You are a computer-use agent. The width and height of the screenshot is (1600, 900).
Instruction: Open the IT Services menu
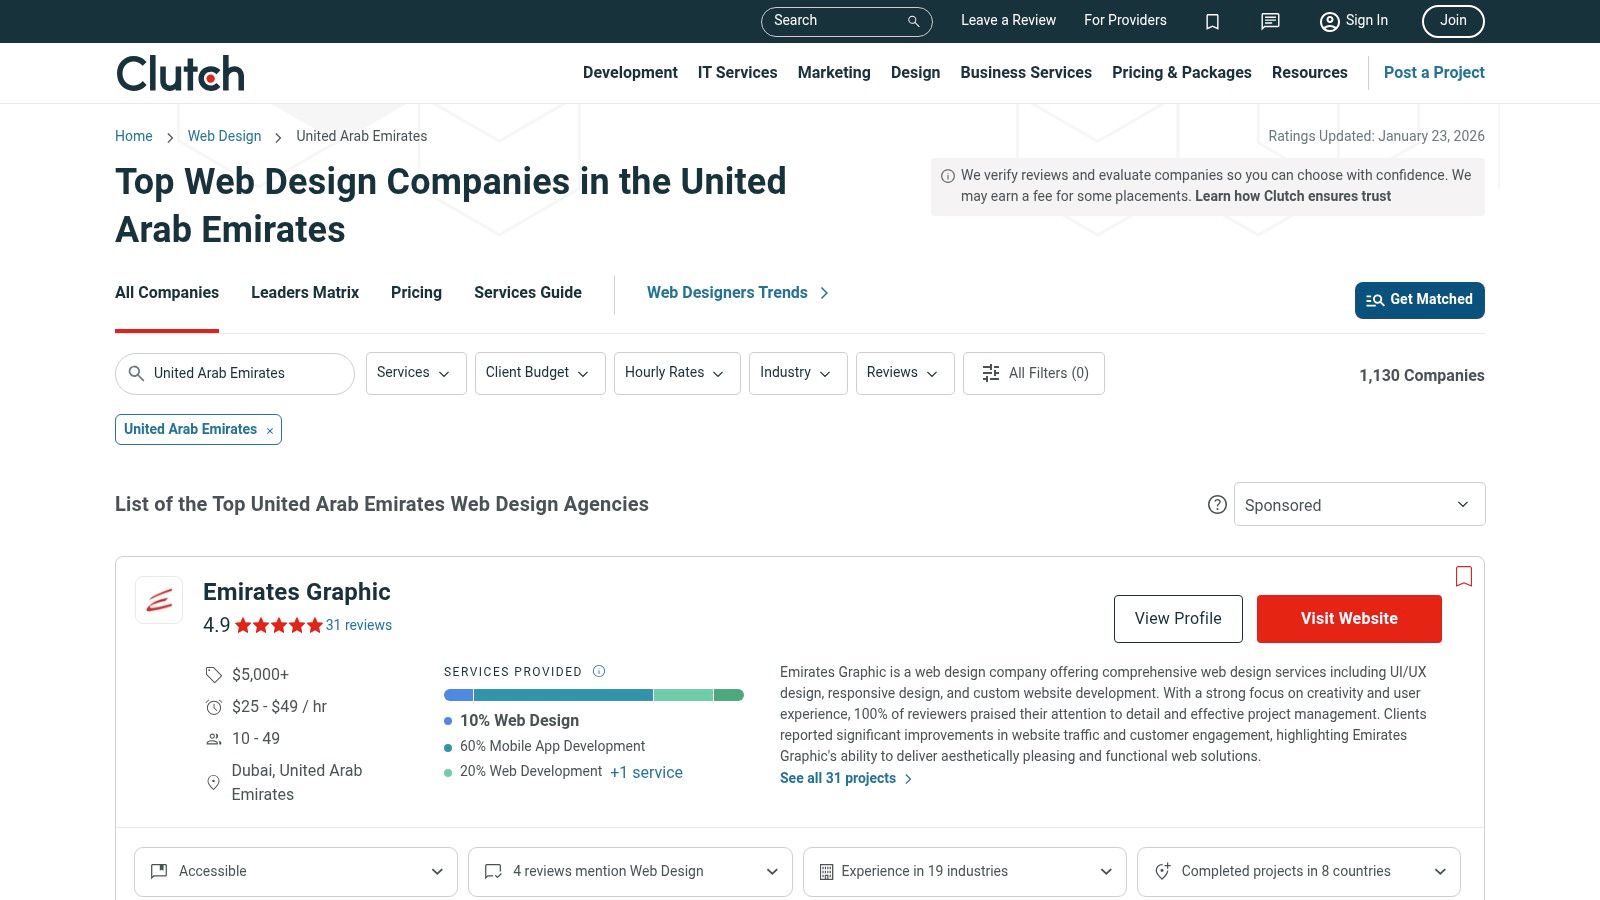(737, 72)
